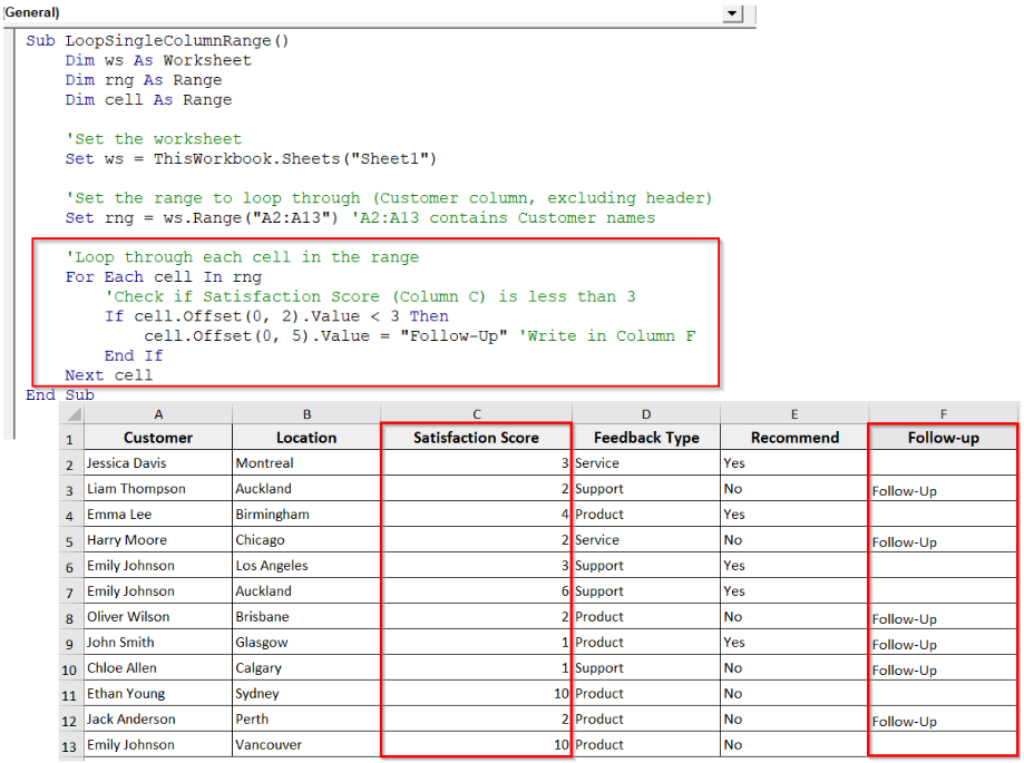
Task: Select column A header
Action: [x=158, y=414]
